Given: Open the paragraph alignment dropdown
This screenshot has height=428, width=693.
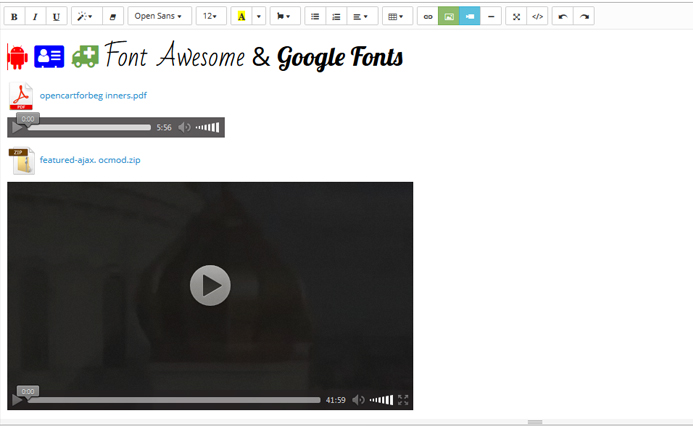Looking at the screenshot, I should click(x=362, y=16).
